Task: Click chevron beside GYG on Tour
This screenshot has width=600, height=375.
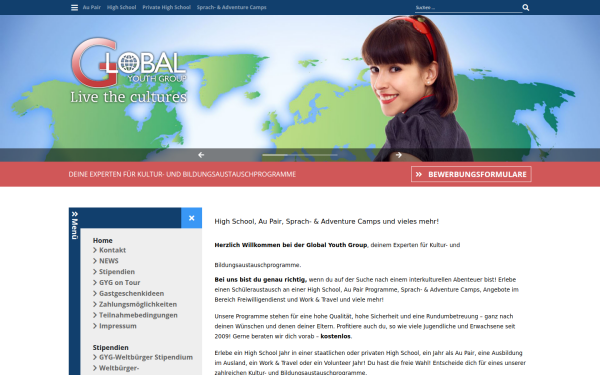Action: 95,282
